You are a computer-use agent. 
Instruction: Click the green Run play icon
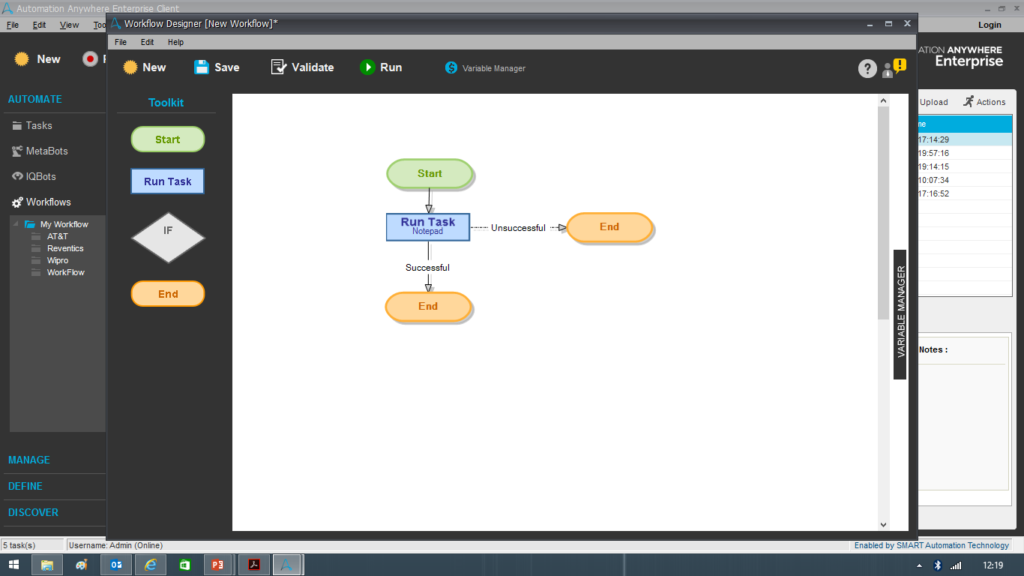368,67
